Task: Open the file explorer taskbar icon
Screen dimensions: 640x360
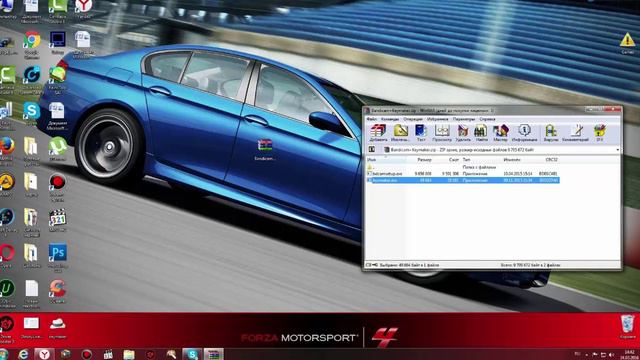Action: 129,354
